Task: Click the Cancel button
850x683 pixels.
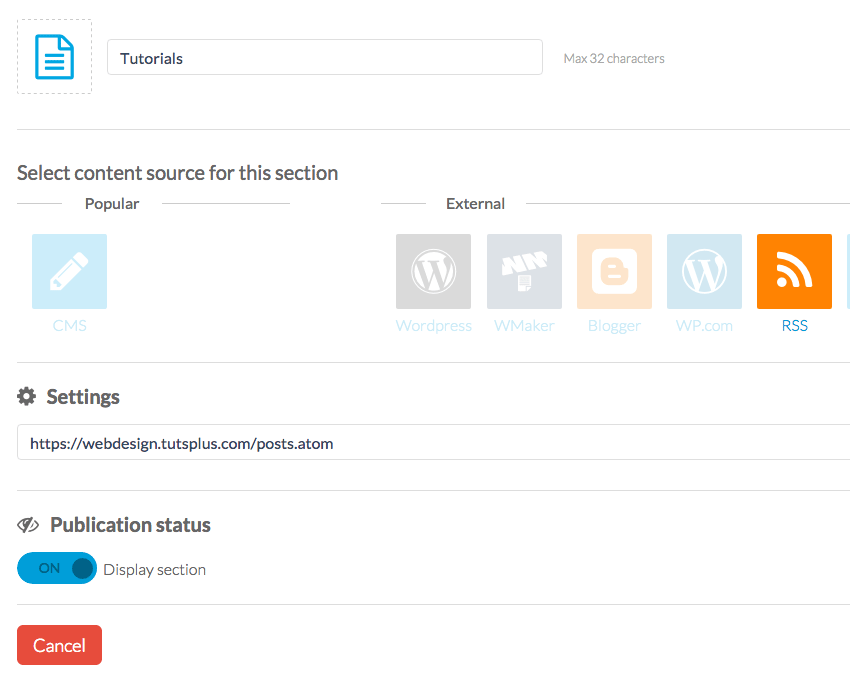Action: coord(59,645)
